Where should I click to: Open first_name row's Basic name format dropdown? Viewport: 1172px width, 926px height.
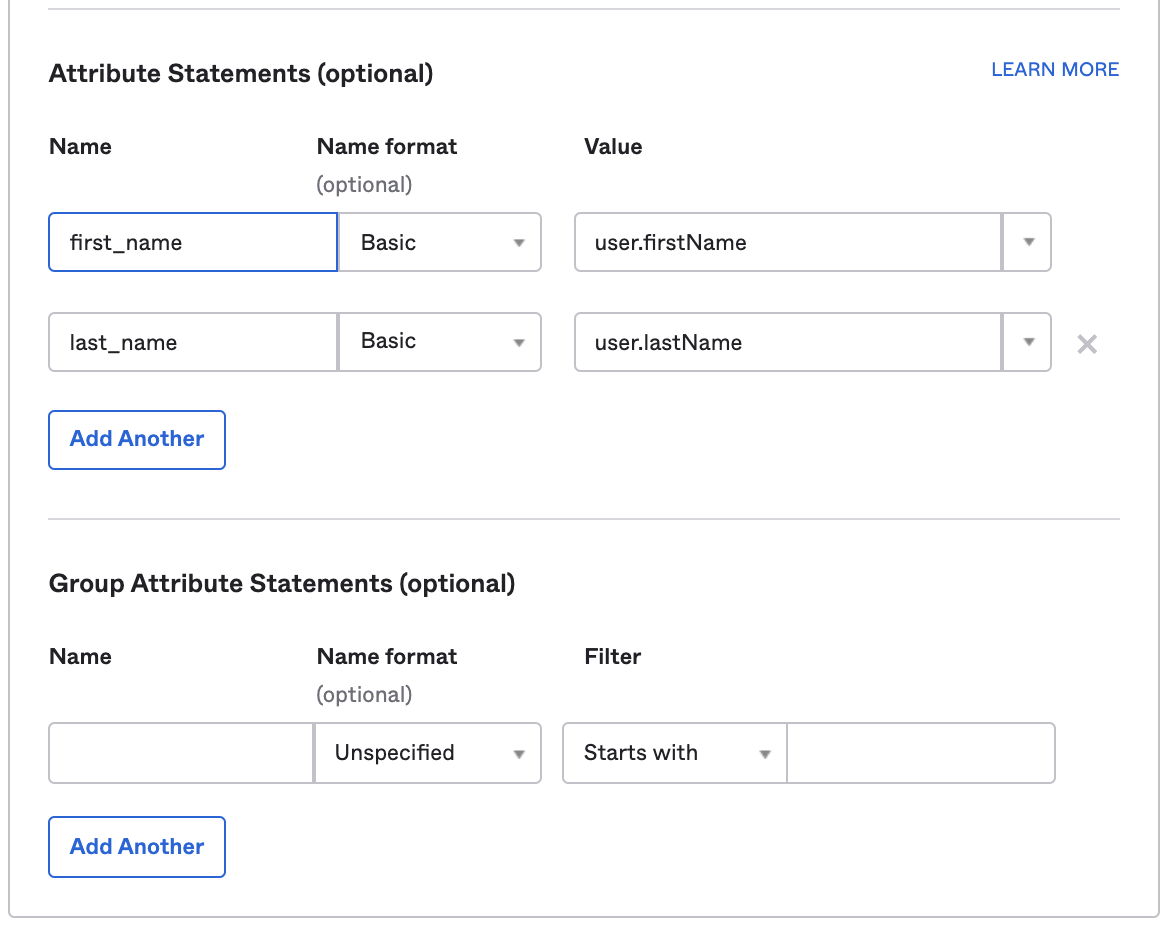[x=440, y=242]
